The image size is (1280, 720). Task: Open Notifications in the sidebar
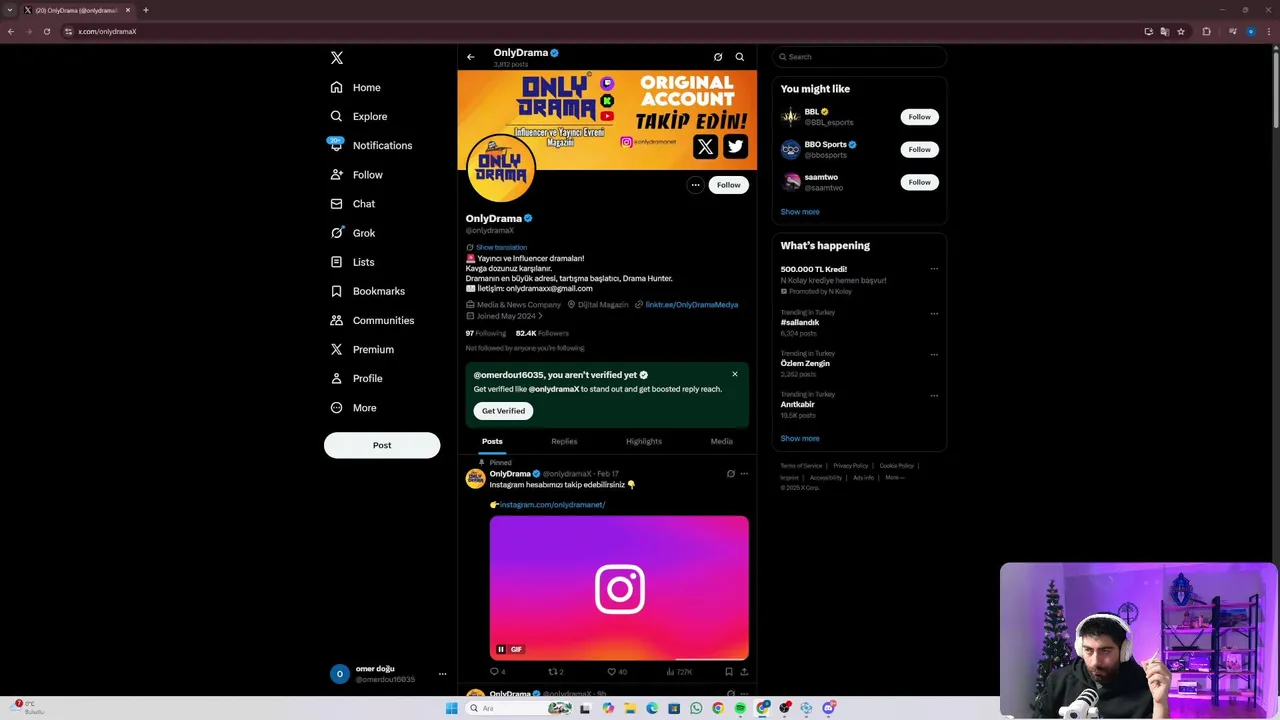371,145
